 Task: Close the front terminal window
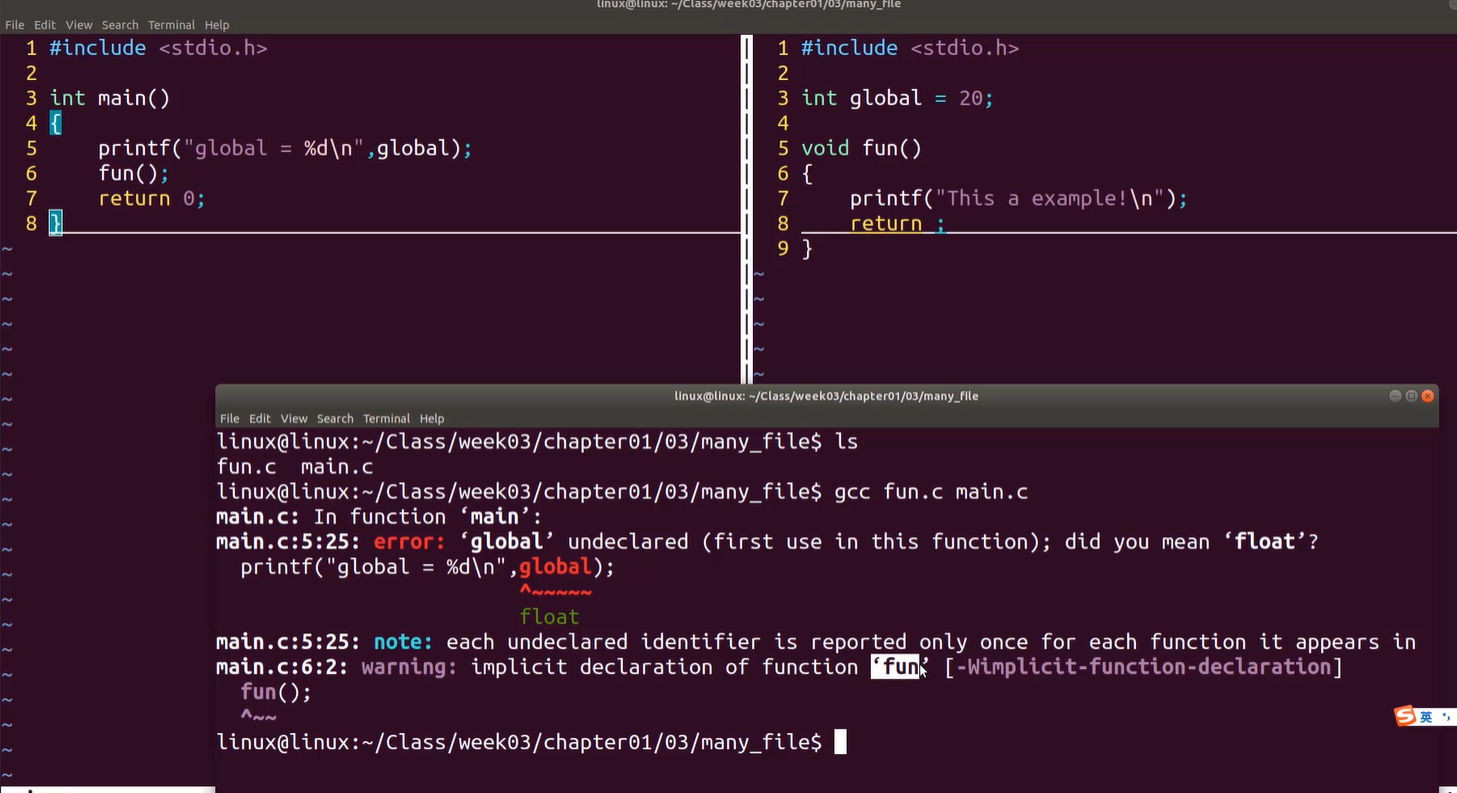pyautogui.click(x=1428, y=396)
